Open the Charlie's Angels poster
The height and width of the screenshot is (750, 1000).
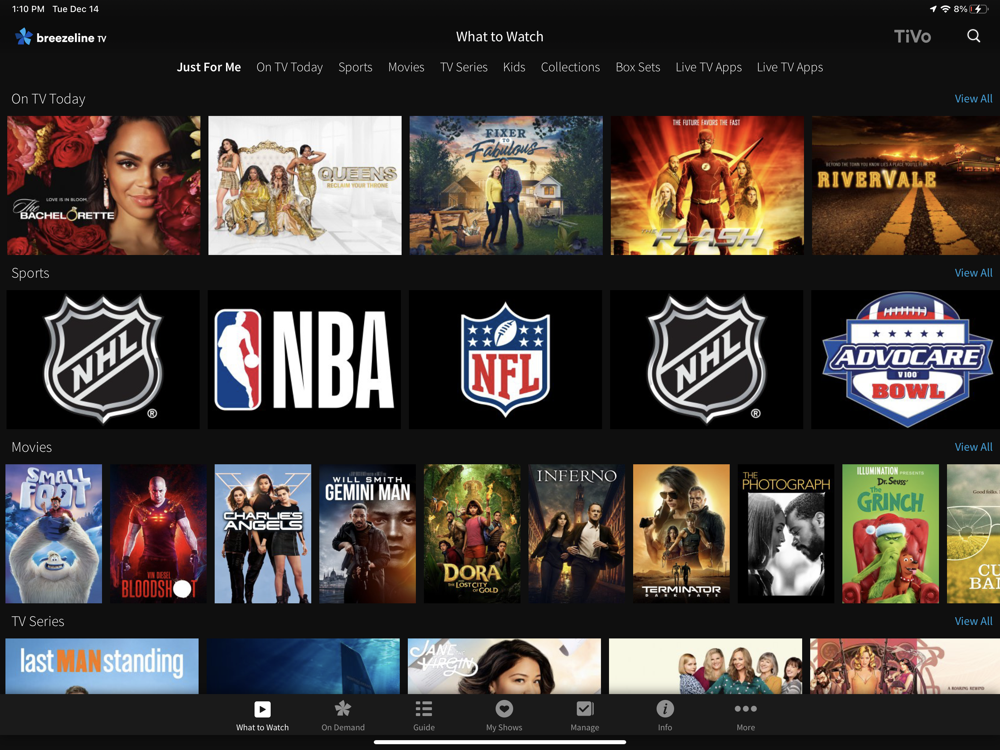[x=263, y=534]
